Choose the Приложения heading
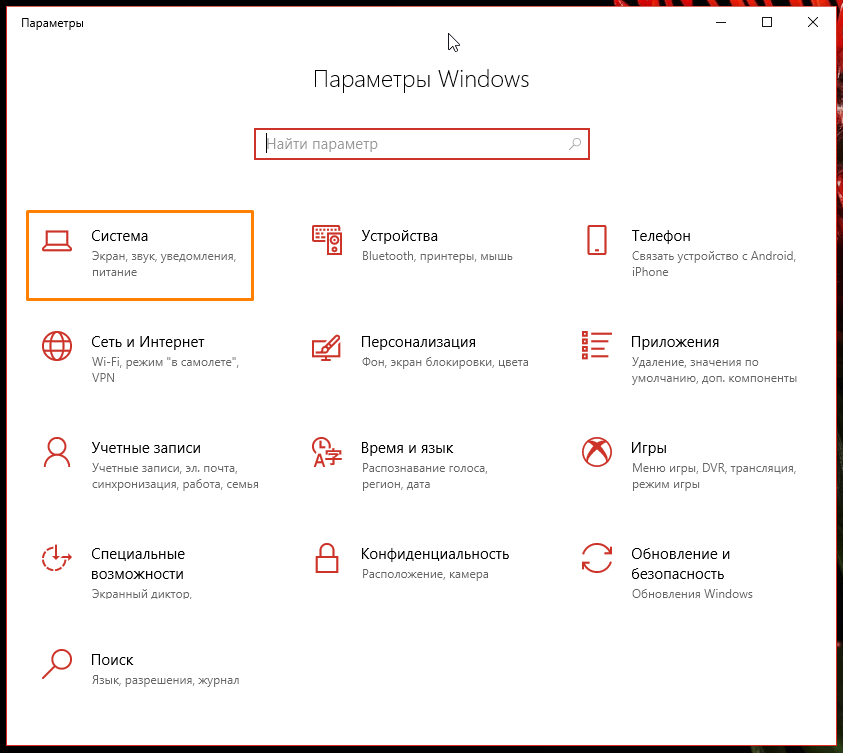This screenshot has height=753, width=843. [x=675, y=342]
